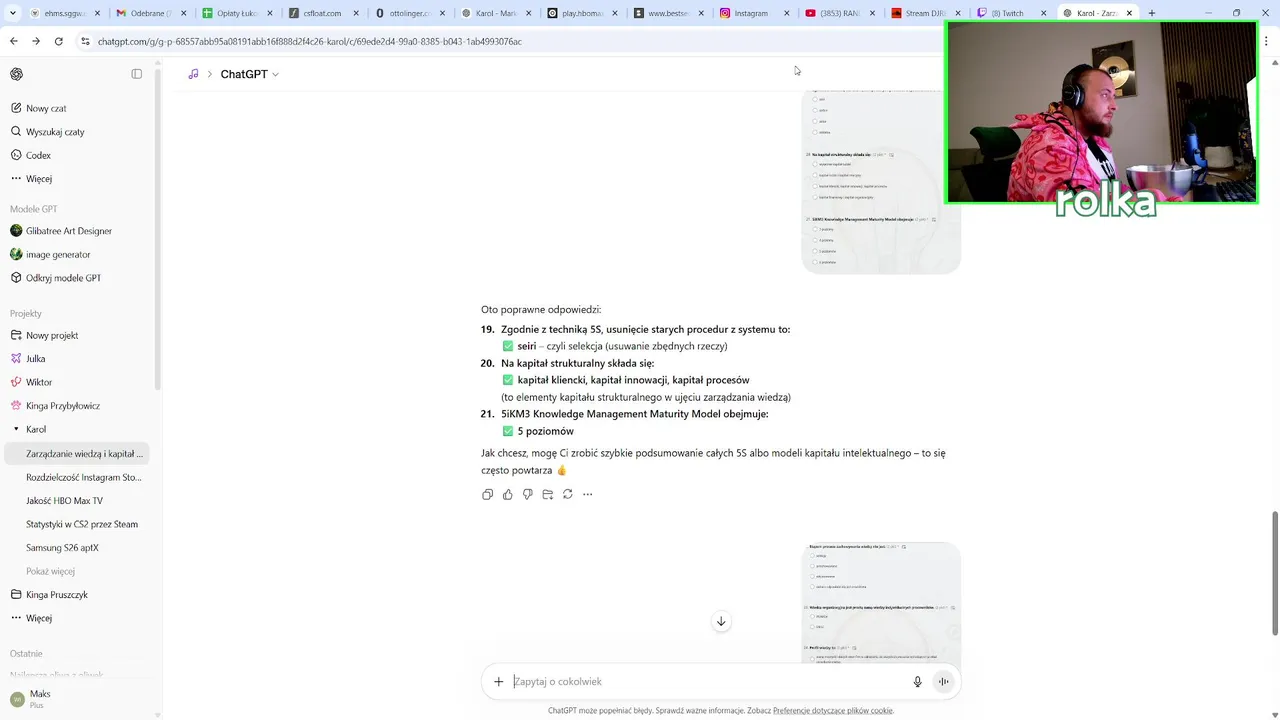Open a new browser tab with plus
The width and height of the screenshot is (1280, 720).
pyautogui.click(x=1152, y=13)
